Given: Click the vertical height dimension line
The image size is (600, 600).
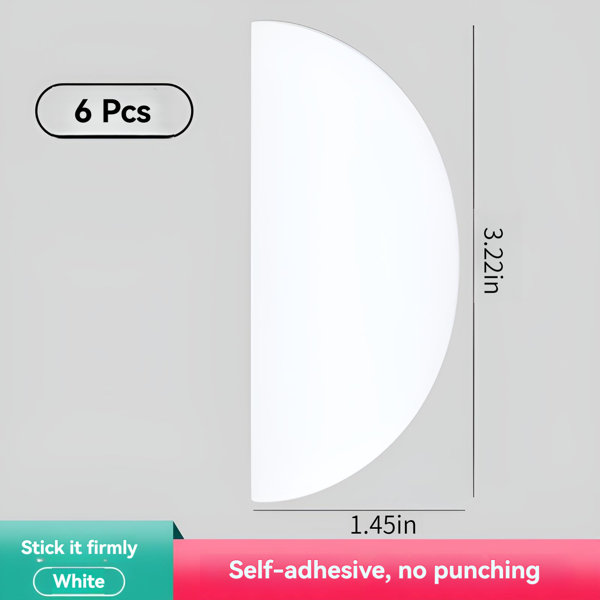Looking at the screenshot, I should pos(474,261).
